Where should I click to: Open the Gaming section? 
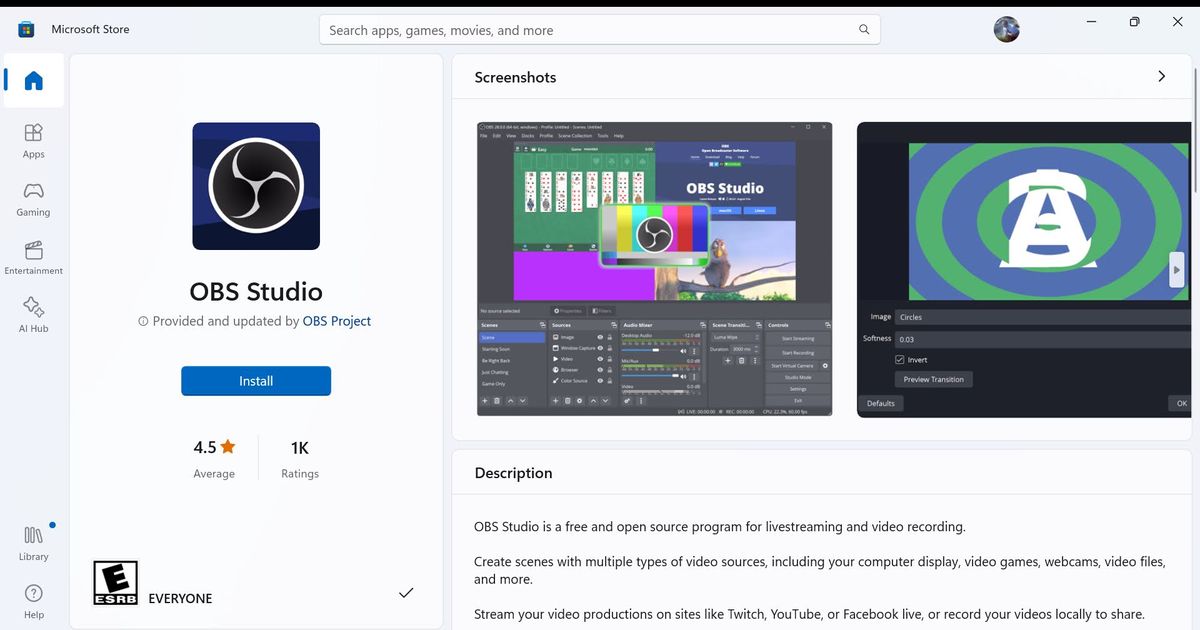coord(34,198)
